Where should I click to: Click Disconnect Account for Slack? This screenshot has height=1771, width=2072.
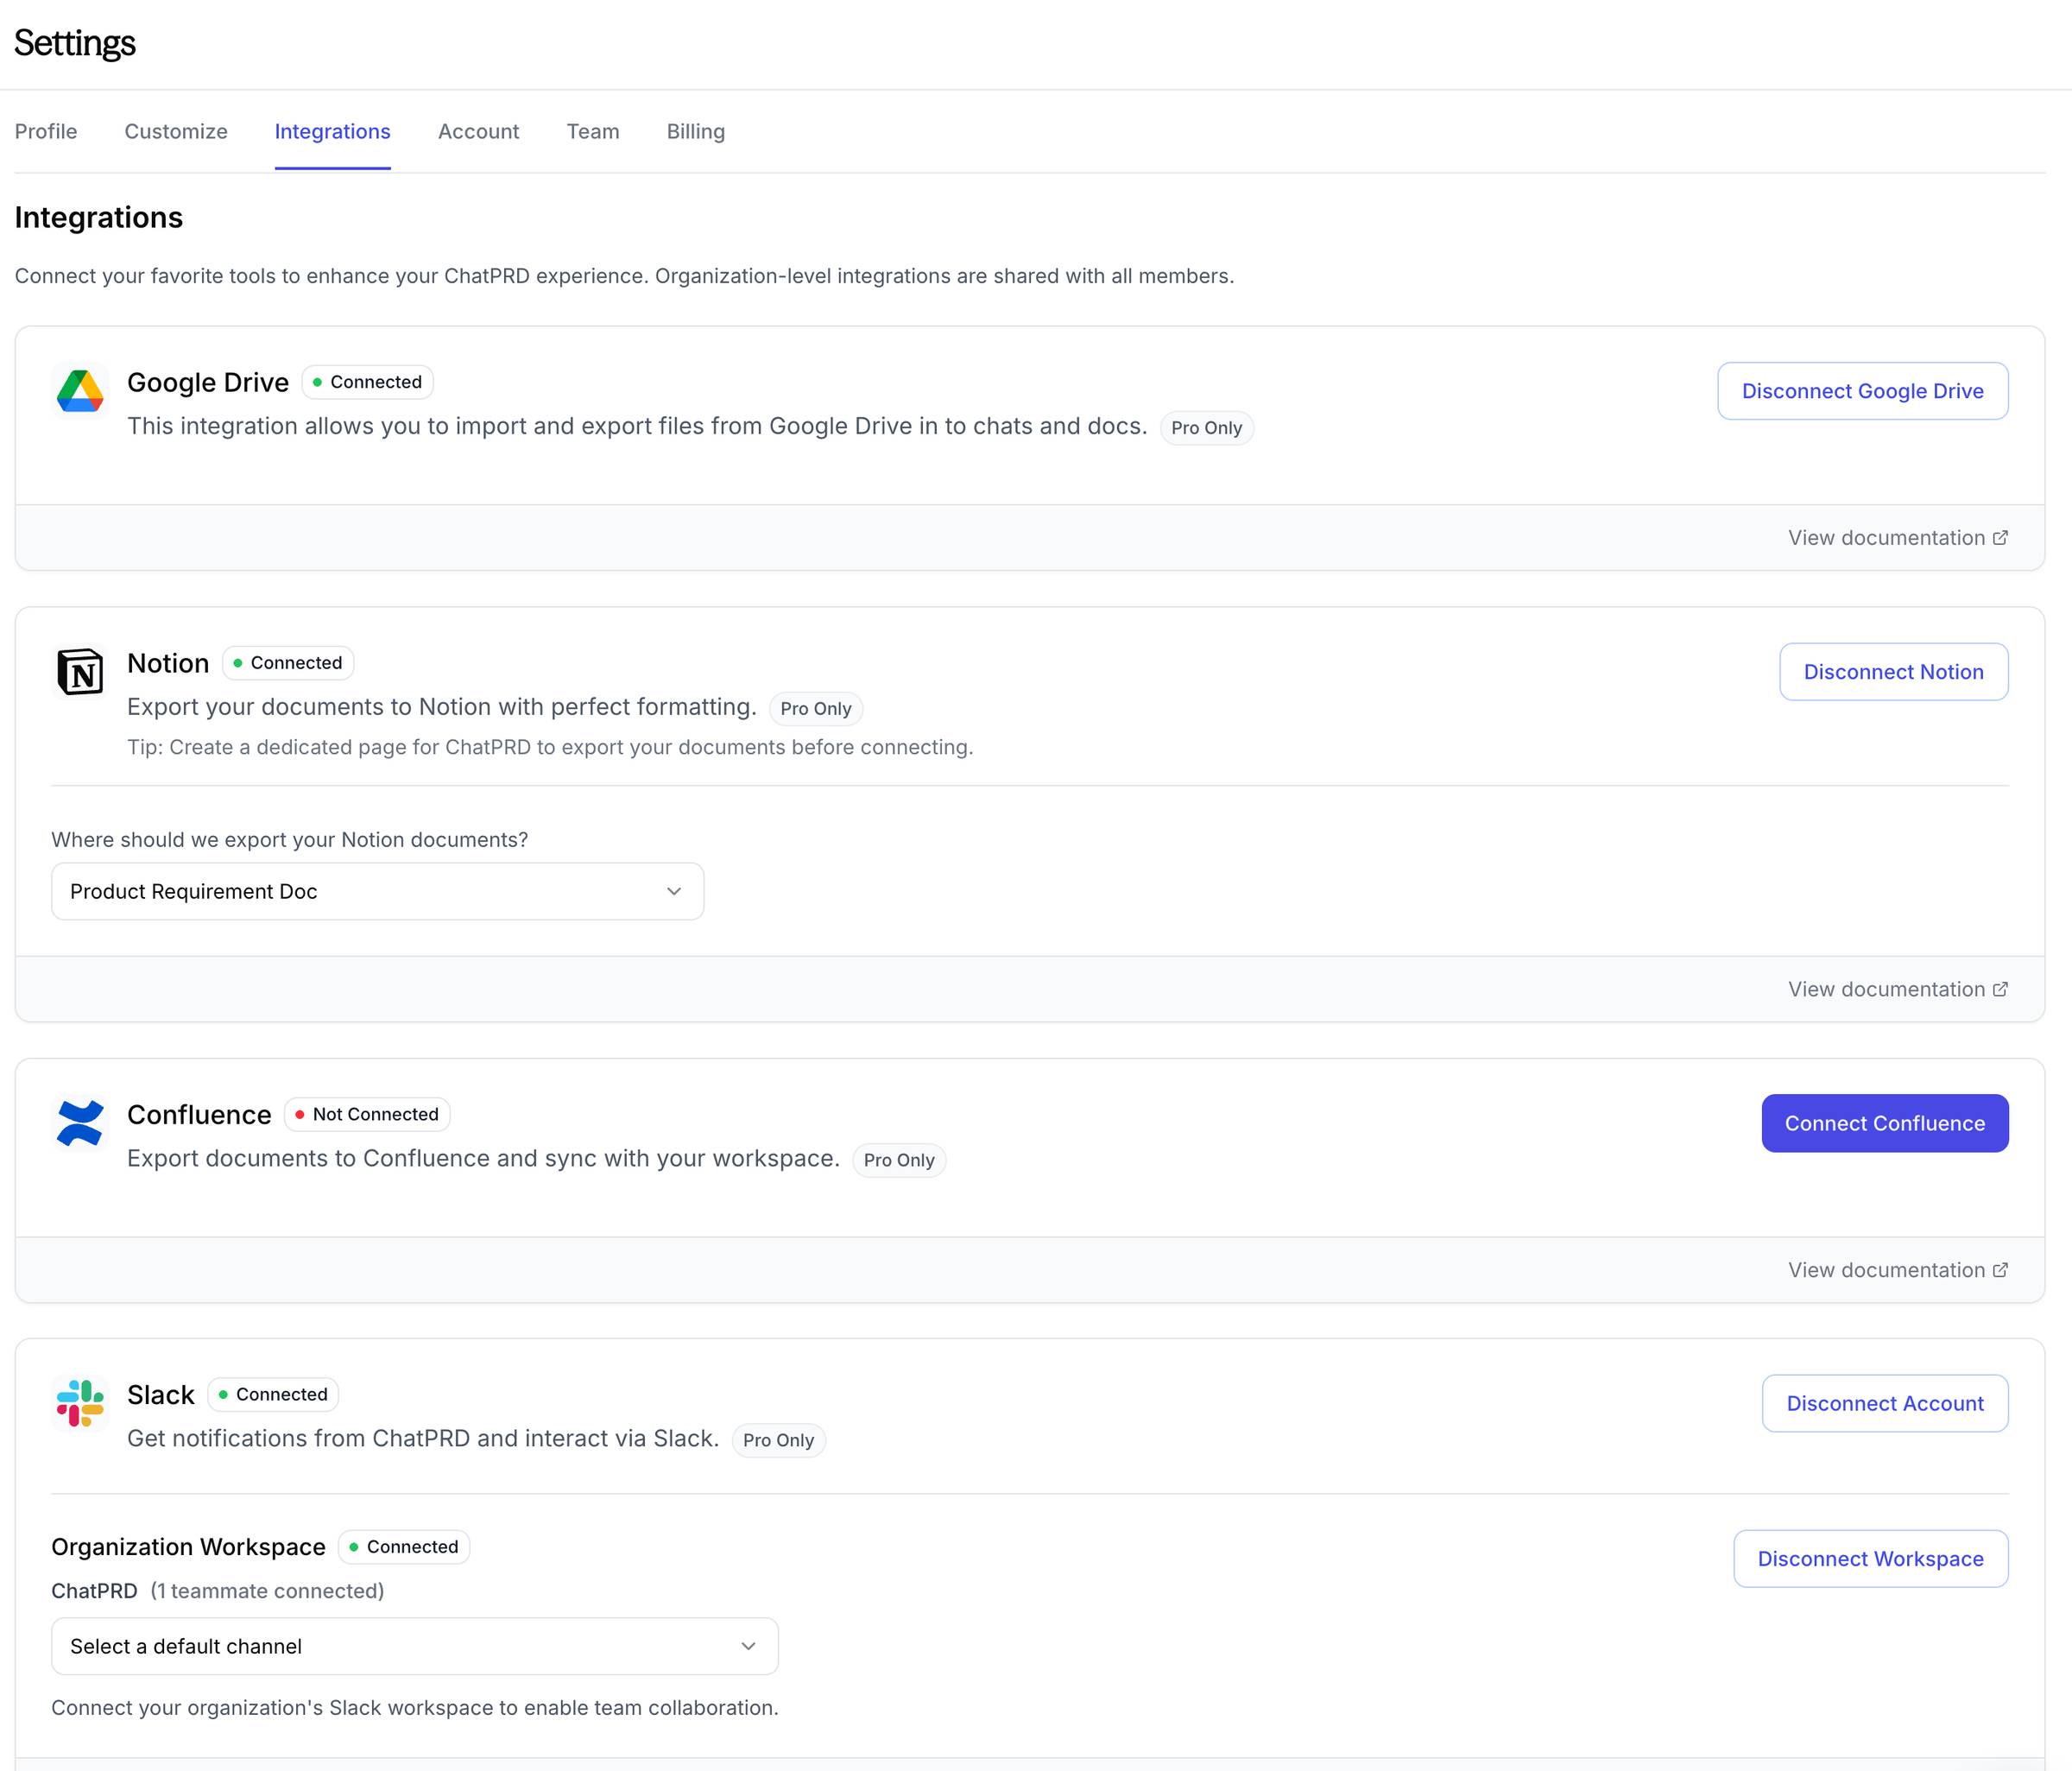point(1884,1403)
